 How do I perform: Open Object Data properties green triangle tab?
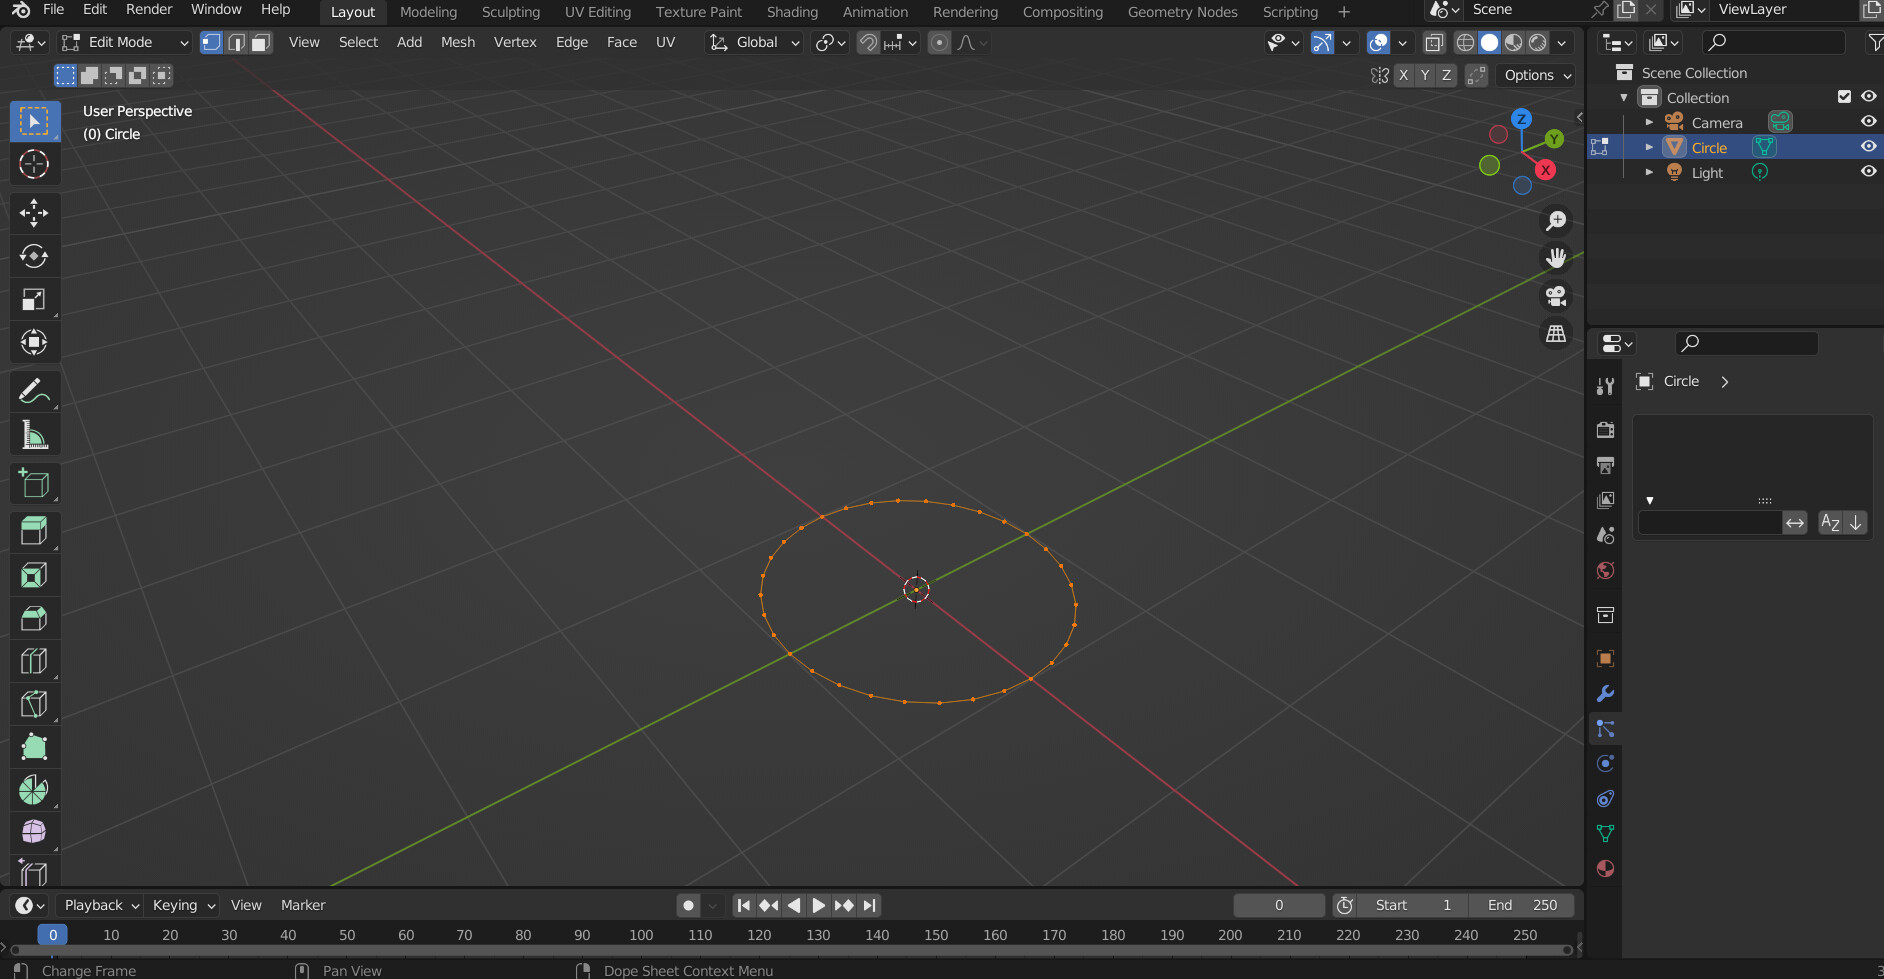(x=1605, y=833)
